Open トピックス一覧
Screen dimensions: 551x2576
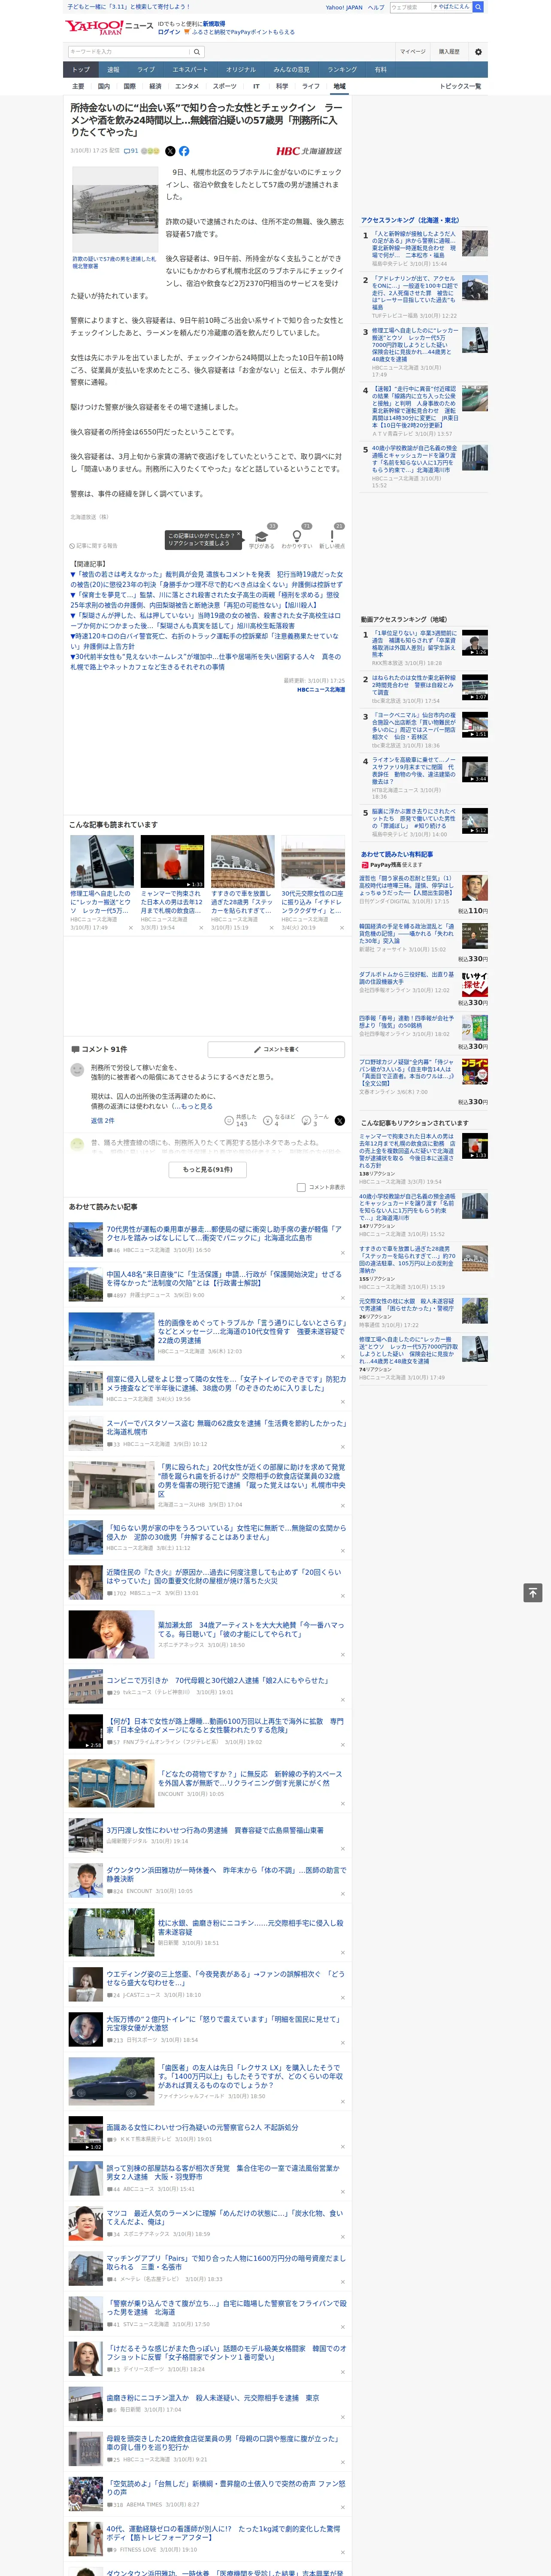(460, 86)
